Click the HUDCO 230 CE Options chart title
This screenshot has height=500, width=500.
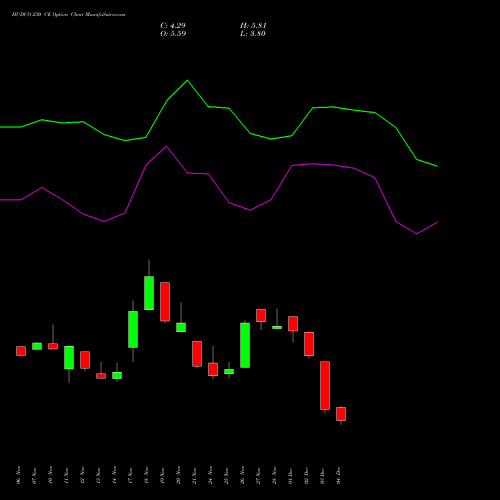coord(69,15)
